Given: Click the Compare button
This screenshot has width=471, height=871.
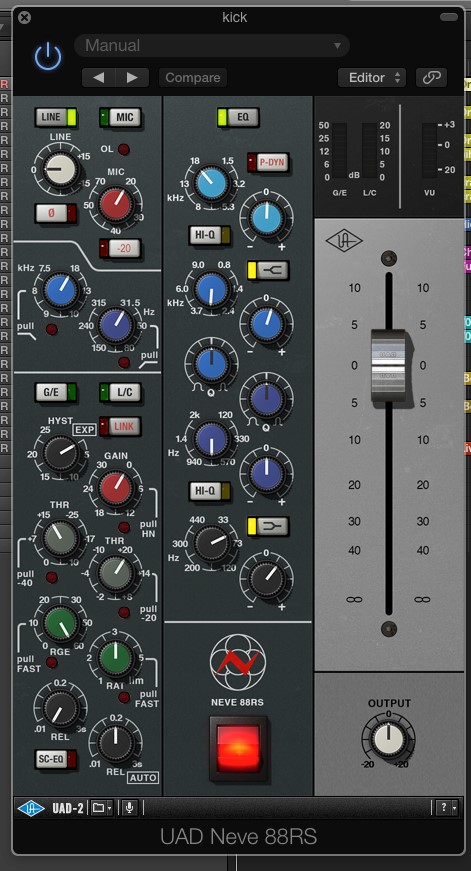Looking at the screenshot, I should [193, 78].
